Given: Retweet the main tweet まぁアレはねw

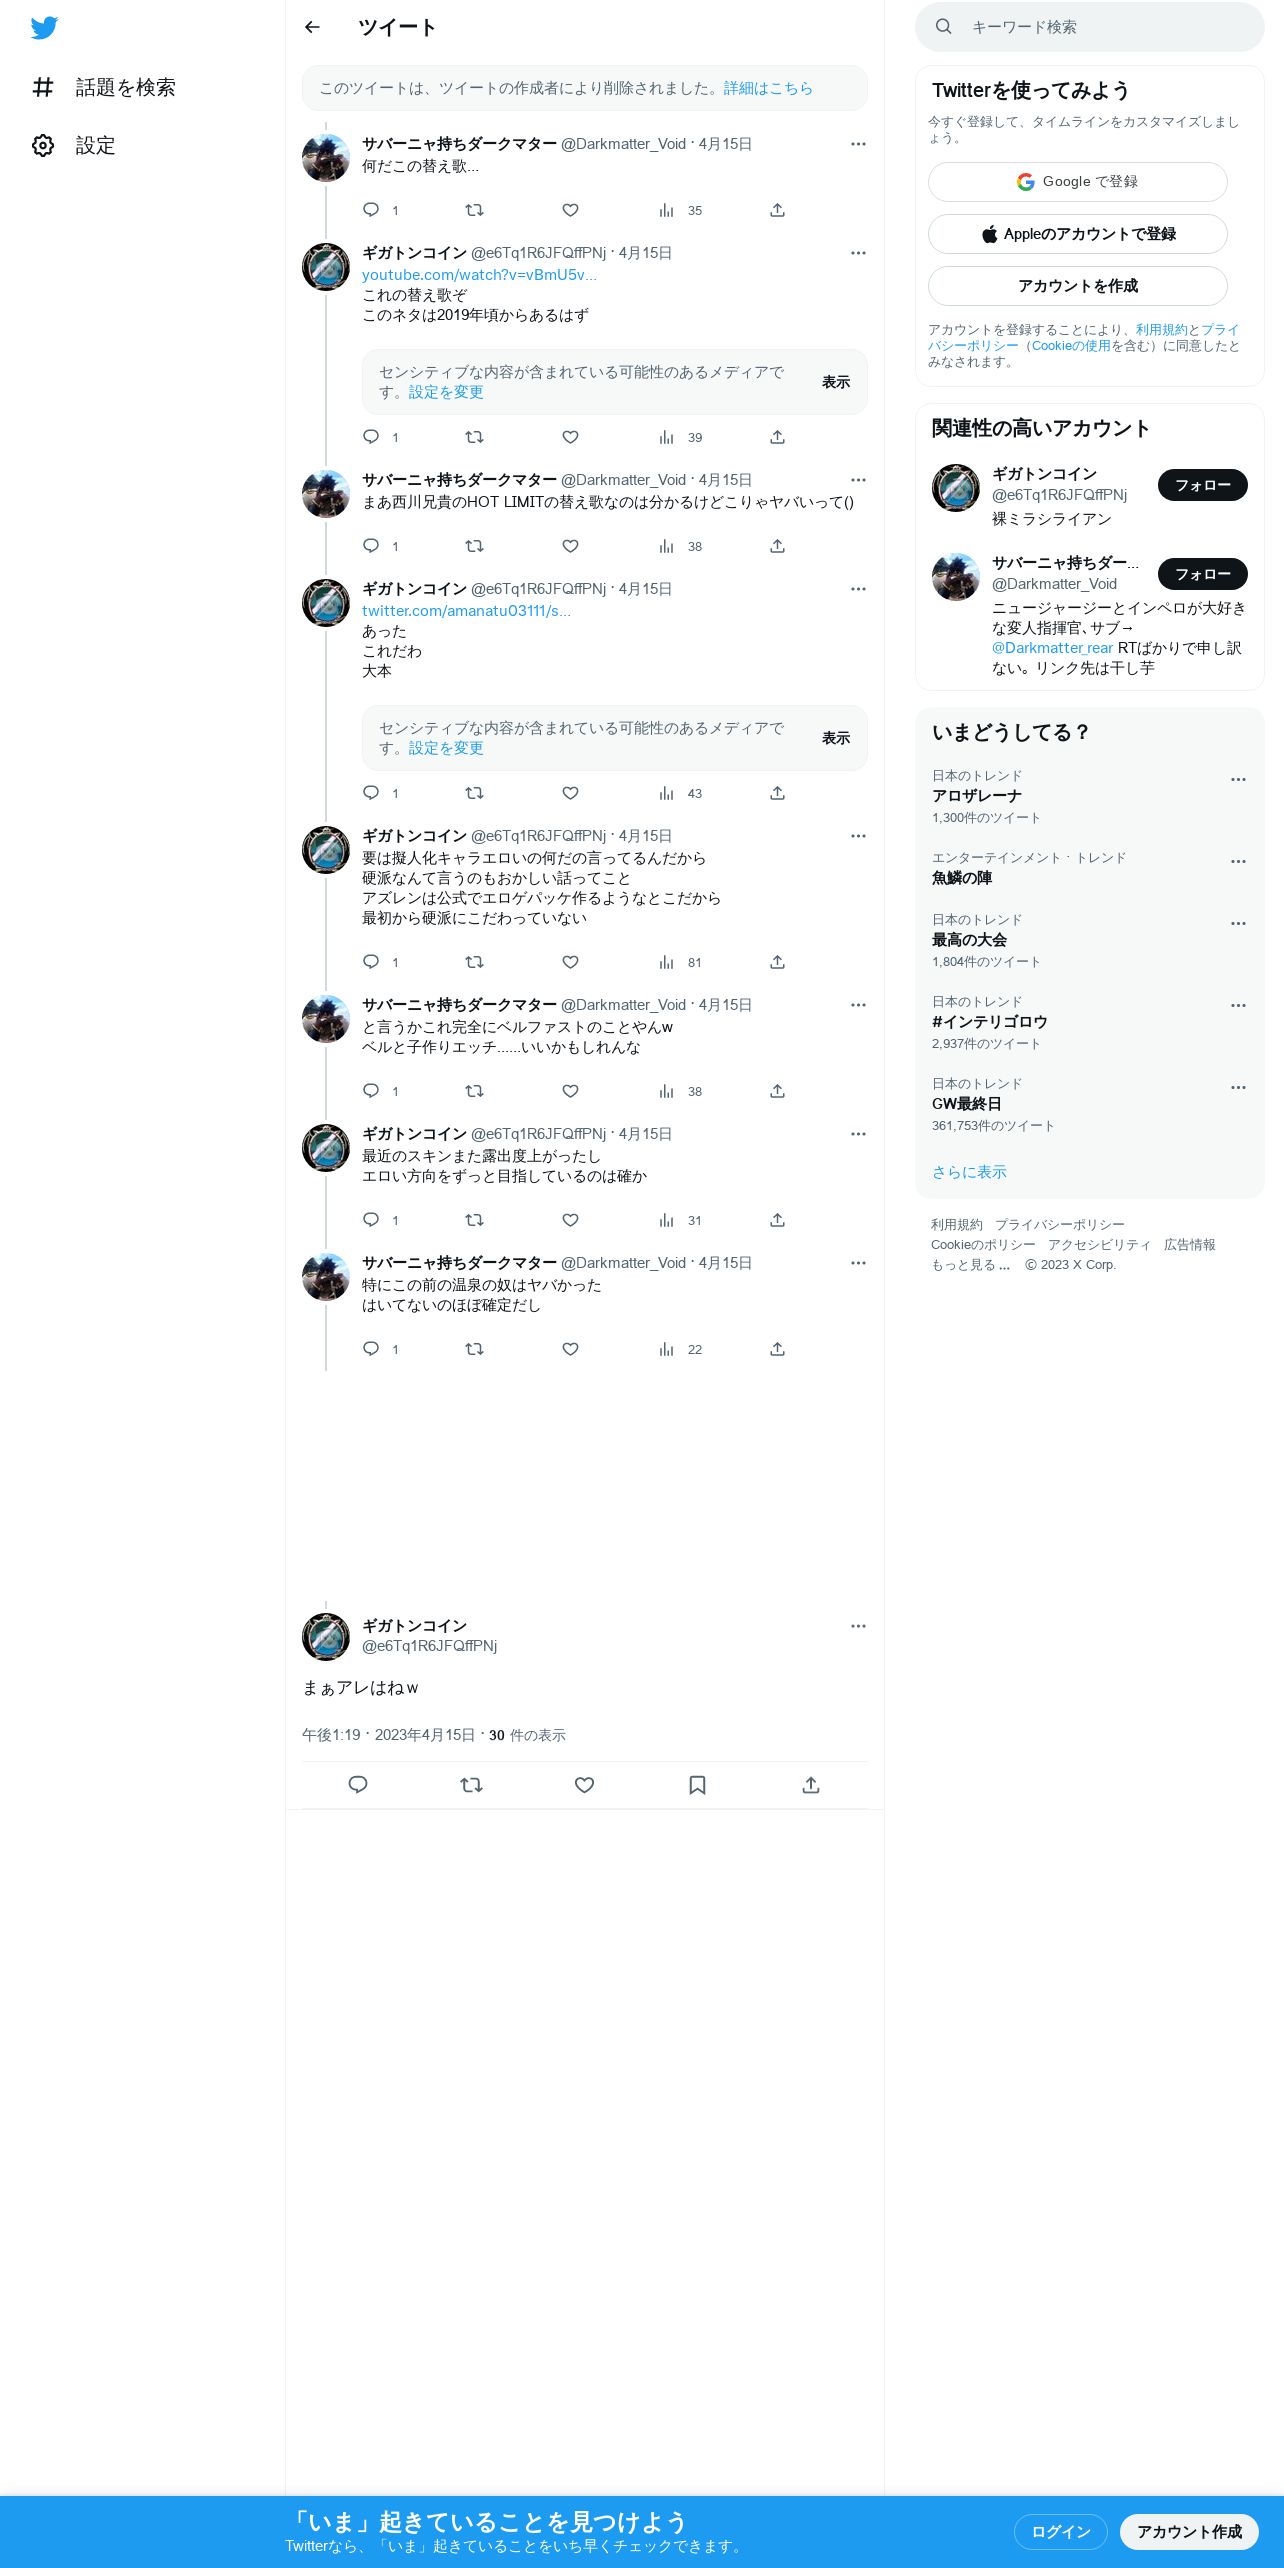Looking at the screenshot, I should [472, 1785].
